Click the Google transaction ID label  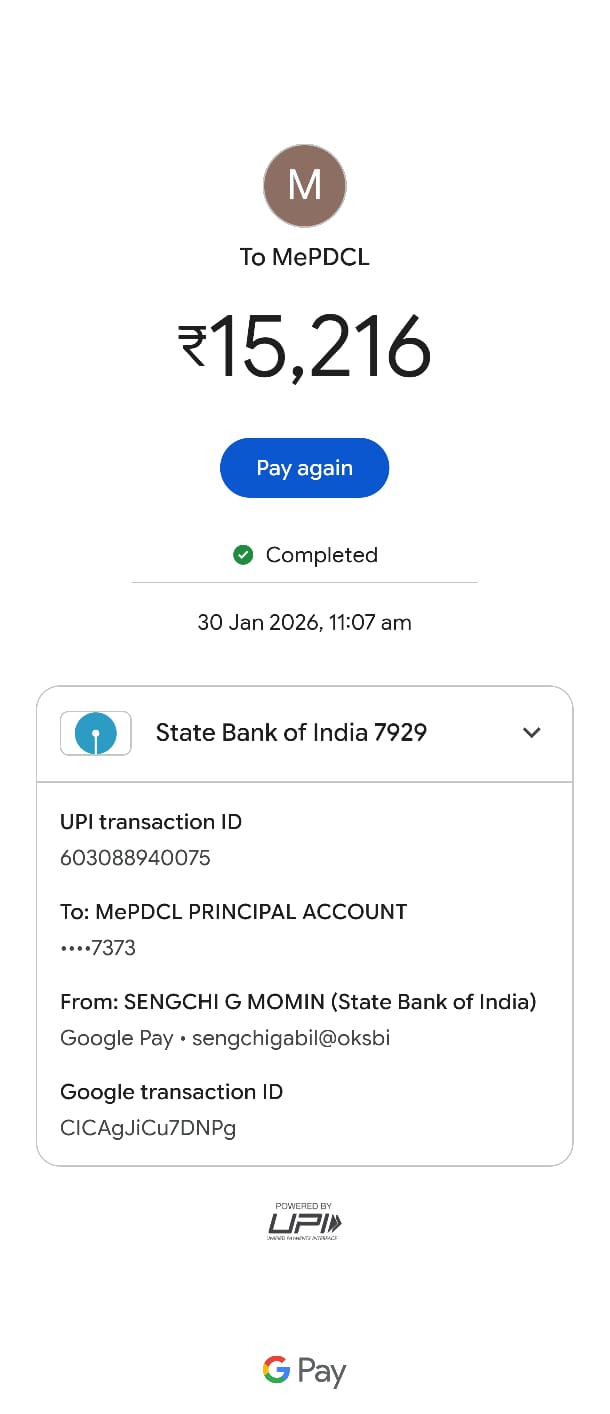coord(171,1092)
